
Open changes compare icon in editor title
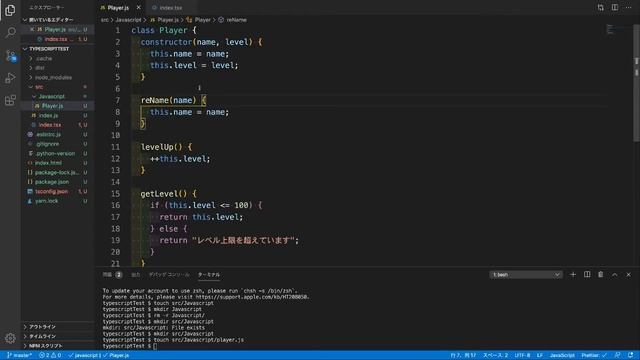point(600,7)
